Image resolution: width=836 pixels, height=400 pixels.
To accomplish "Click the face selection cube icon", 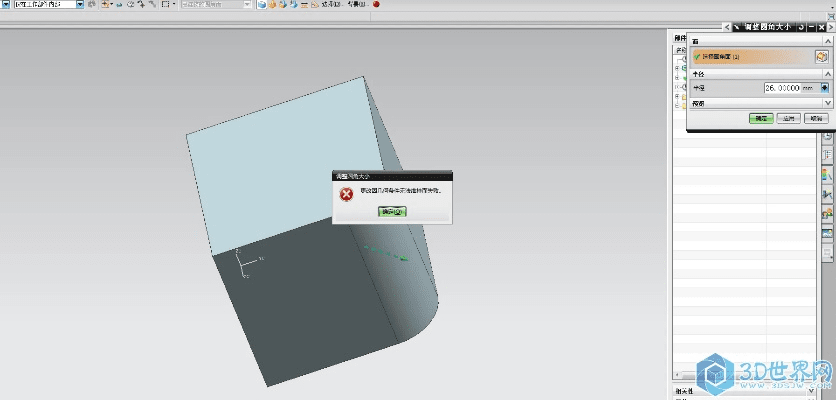I will [x=822, y=57].
